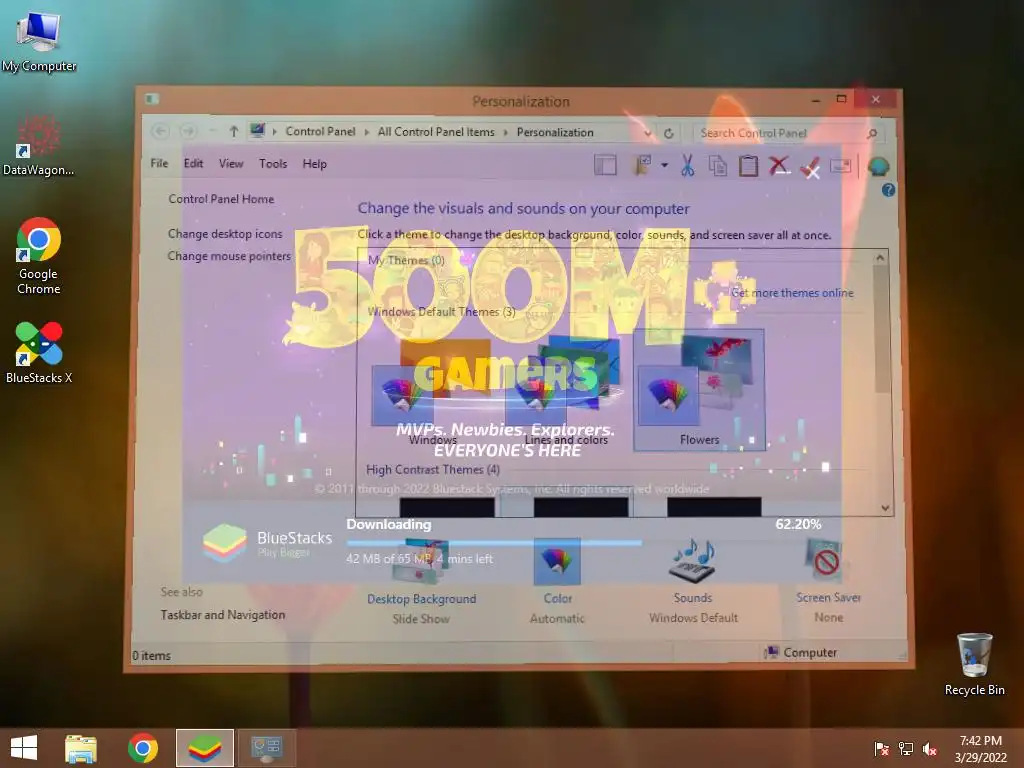Click the Action Center flag tray icon
The height and width of the screenshot is (768, 1024).
pos(882,748)
